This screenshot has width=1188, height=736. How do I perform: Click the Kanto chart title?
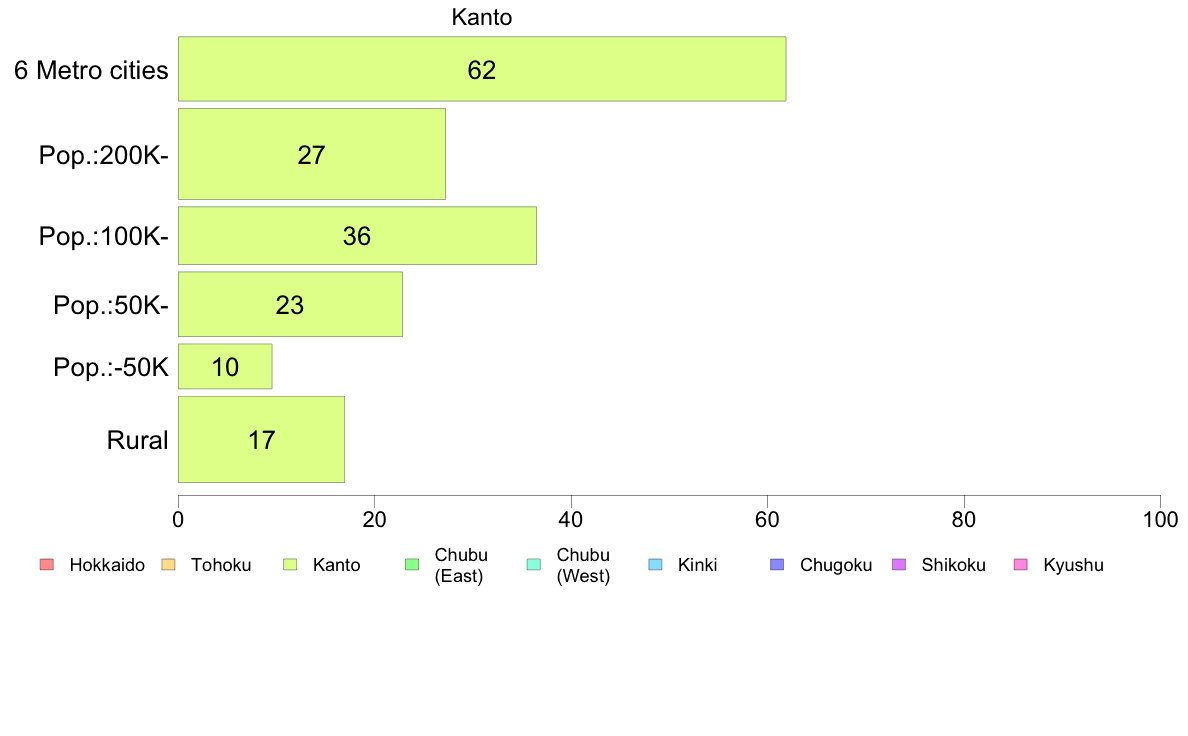482,17
